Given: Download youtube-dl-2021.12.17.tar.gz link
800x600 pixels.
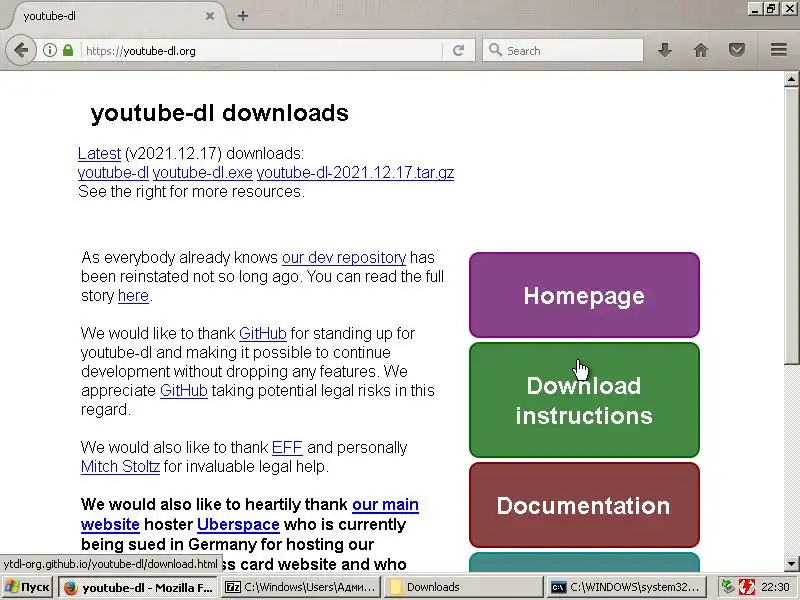Looking at the screenshot, I should click(x=355, y=173).
